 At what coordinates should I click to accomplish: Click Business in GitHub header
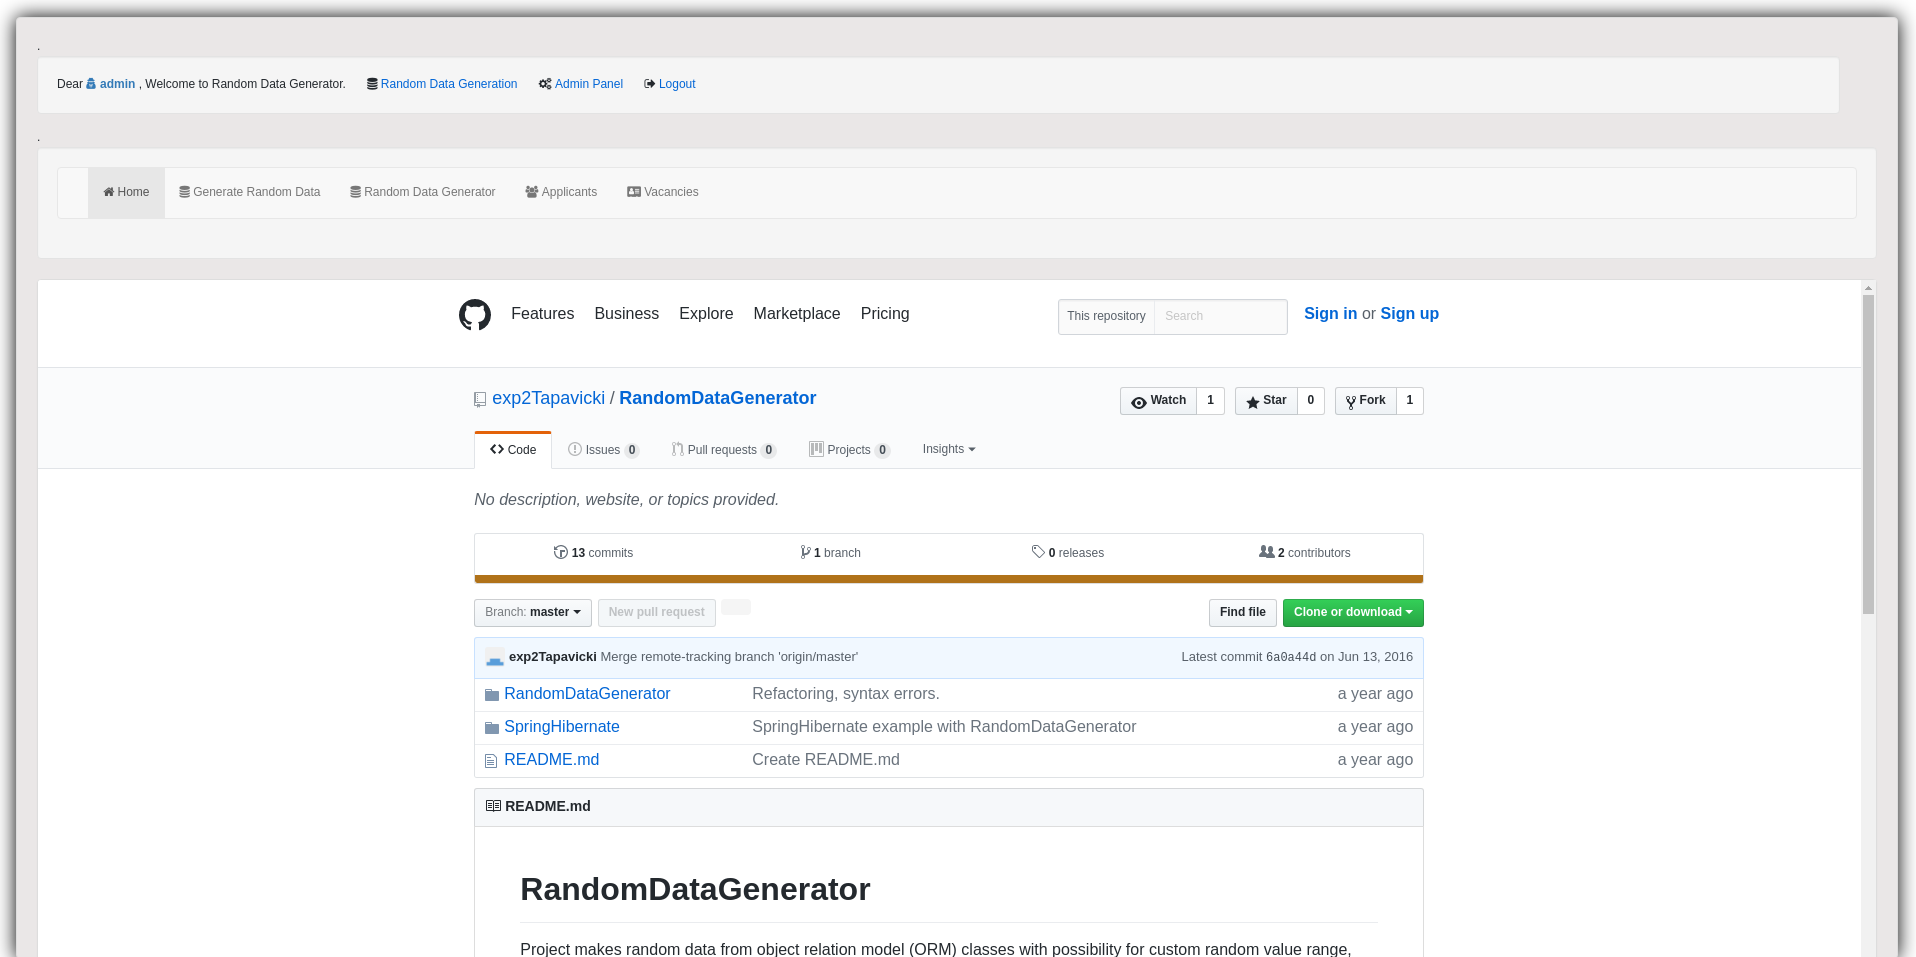pyautogui.click(x=627, y=314)
